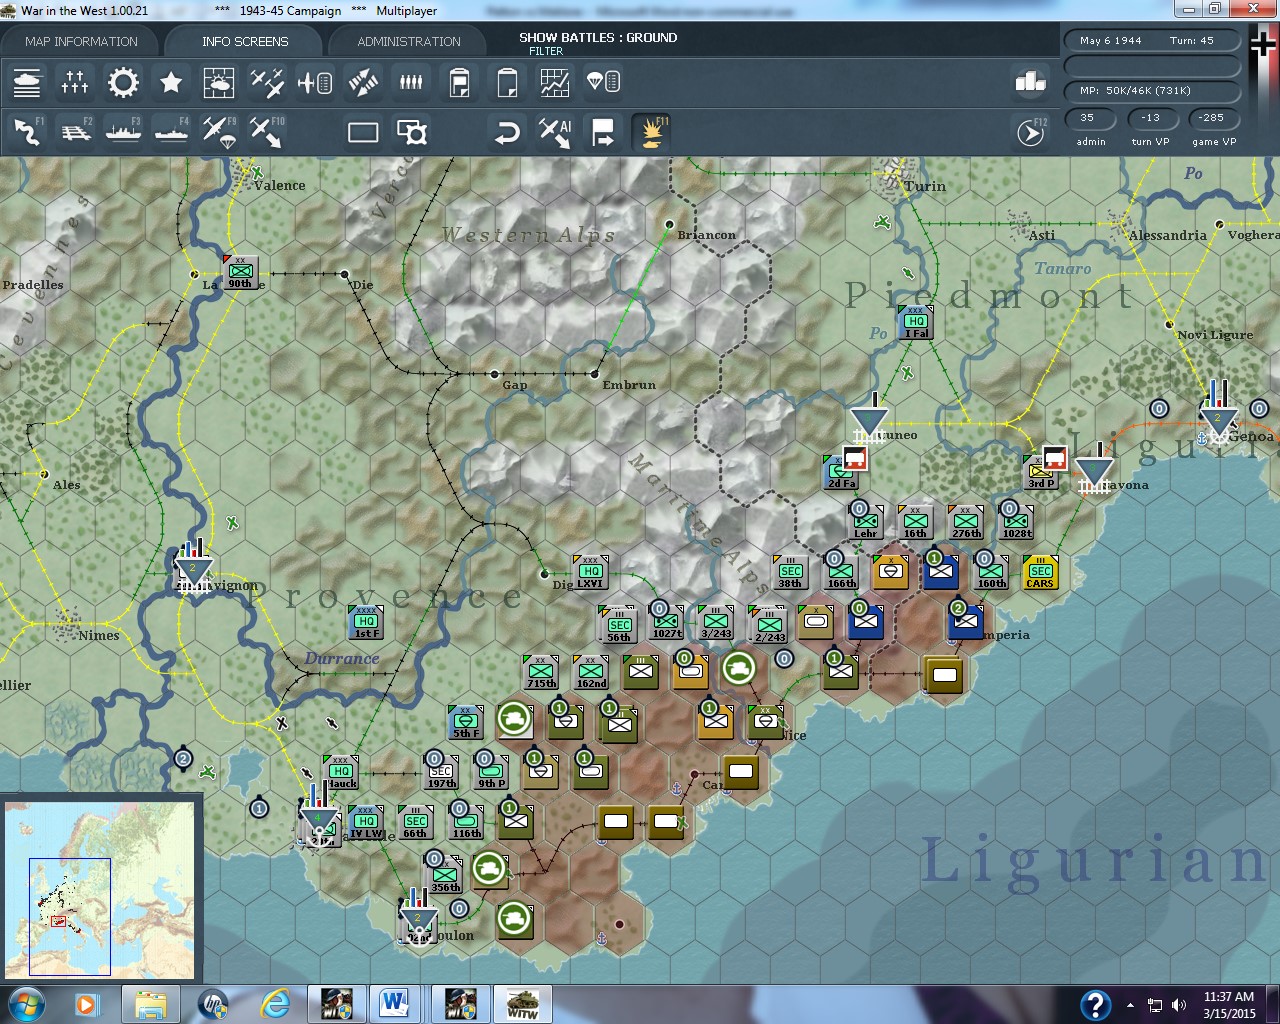Click the MP 50K/46K manpower field
Viewport: 1280px width, 1024px height.
(x=1152, y=91)
